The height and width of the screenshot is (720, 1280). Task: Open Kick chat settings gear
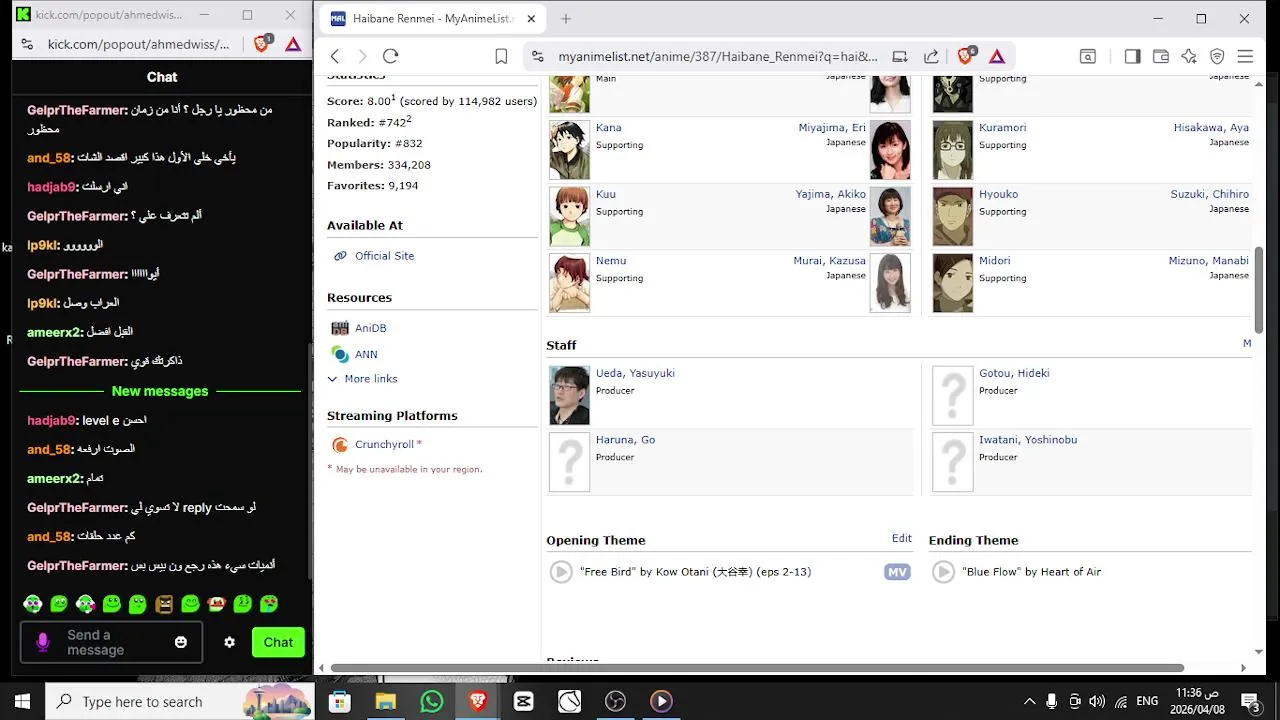point(230,642)
